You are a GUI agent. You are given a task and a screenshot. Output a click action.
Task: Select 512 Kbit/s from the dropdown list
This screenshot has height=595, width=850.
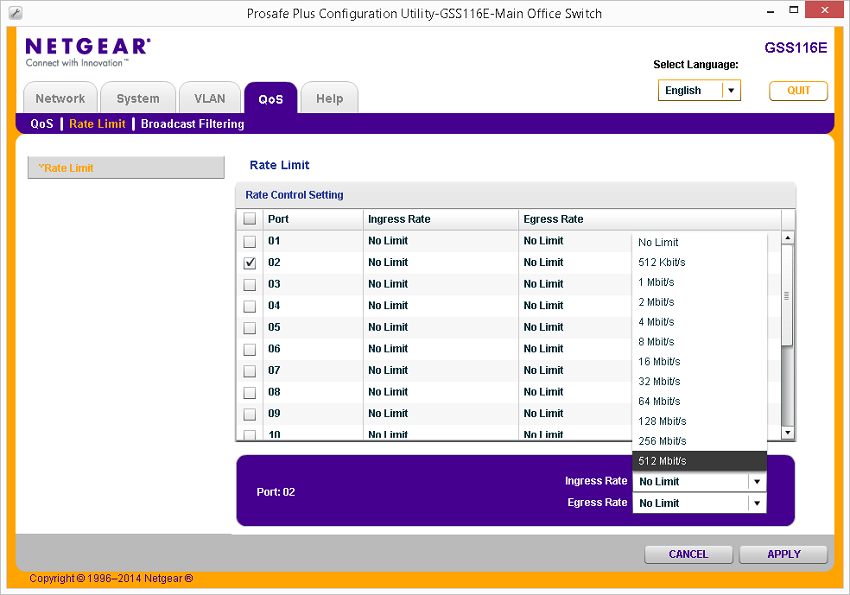[699, 262]
